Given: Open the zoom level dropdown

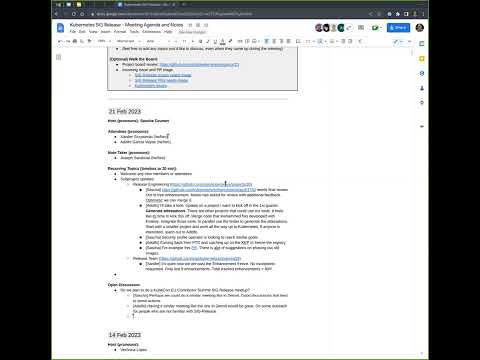Looking at the screenshot, I should pyautogui.click(x=104, y=41).
